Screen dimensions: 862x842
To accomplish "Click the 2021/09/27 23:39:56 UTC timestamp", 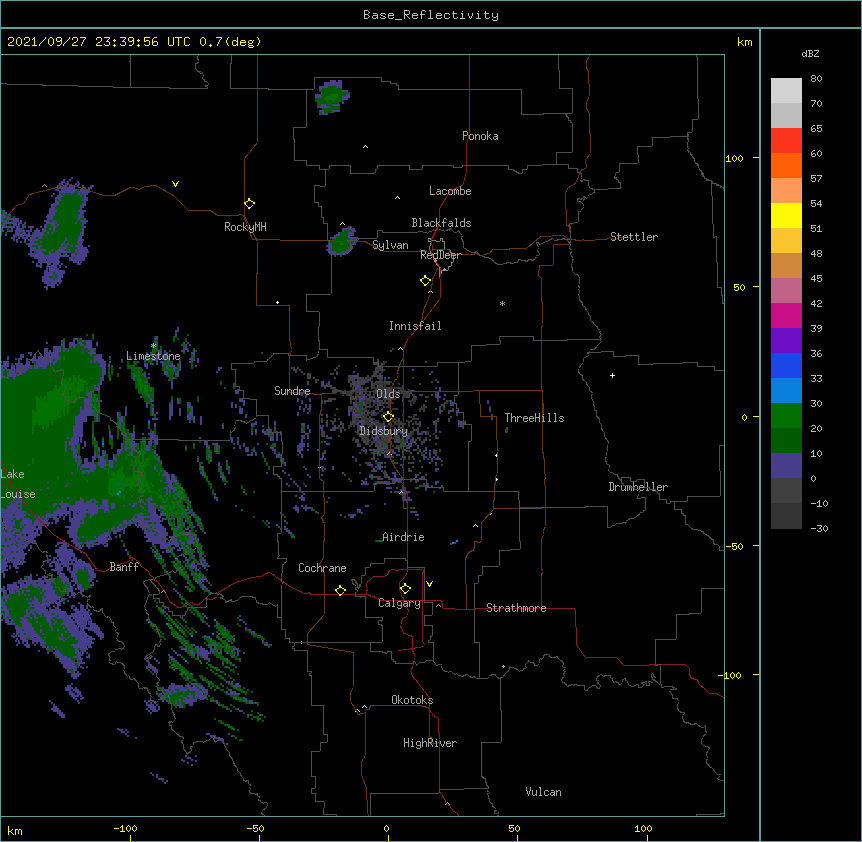I will (x=99, y=42).
